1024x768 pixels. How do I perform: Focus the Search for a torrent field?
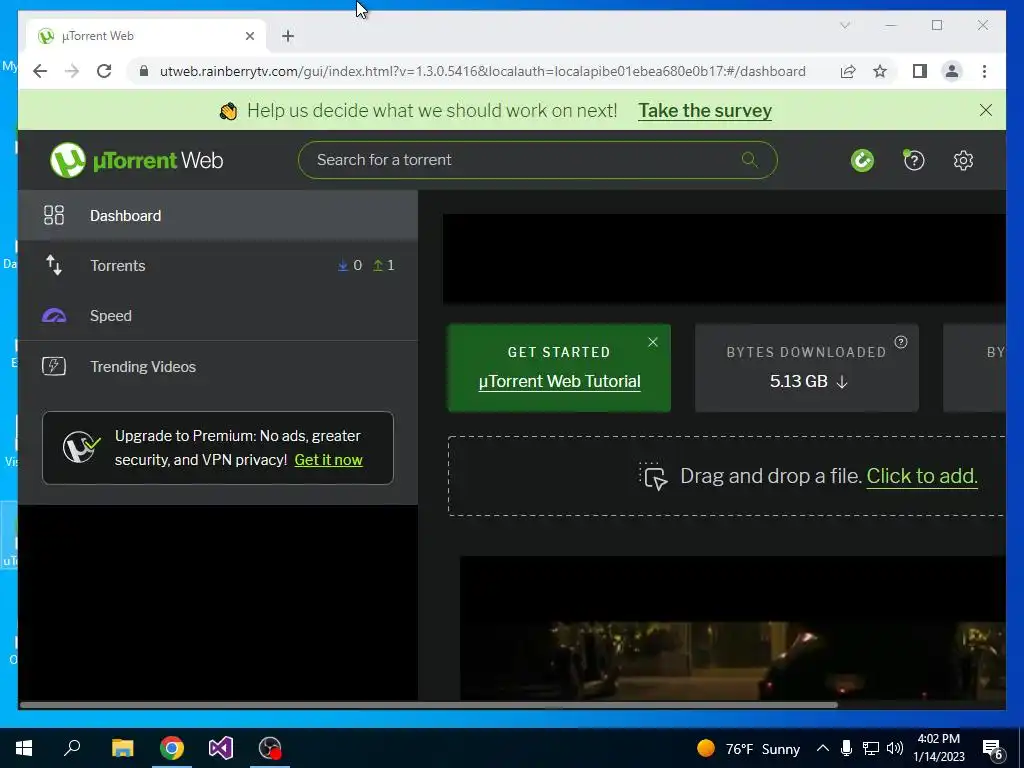[x=537, y=160]
